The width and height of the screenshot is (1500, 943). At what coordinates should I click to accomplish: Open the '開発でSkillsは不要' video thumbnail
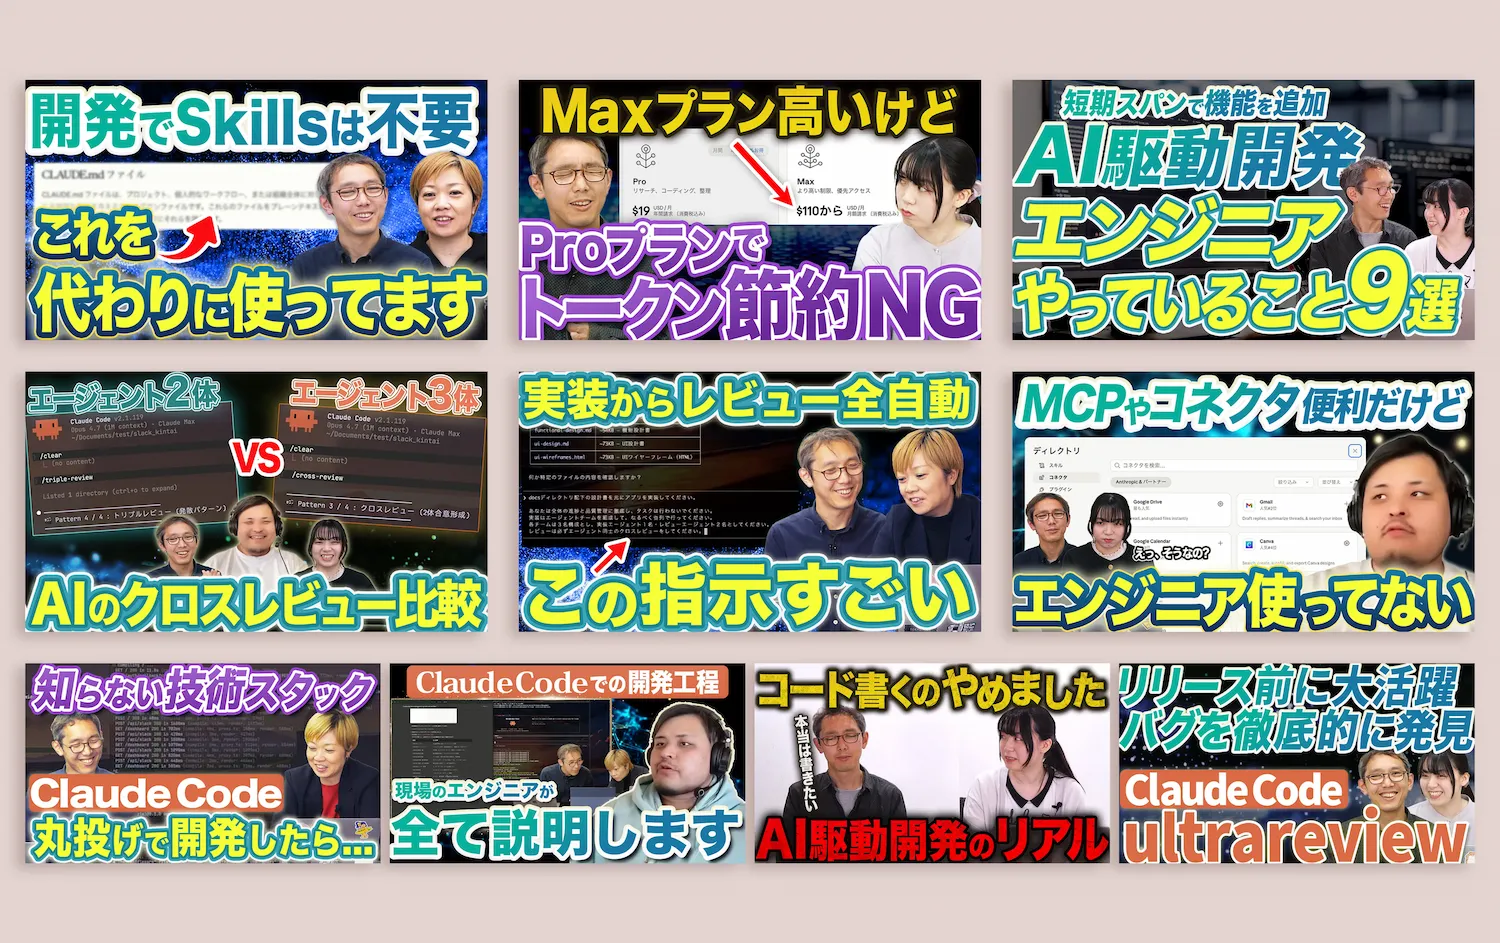click(x=256, y=210)
